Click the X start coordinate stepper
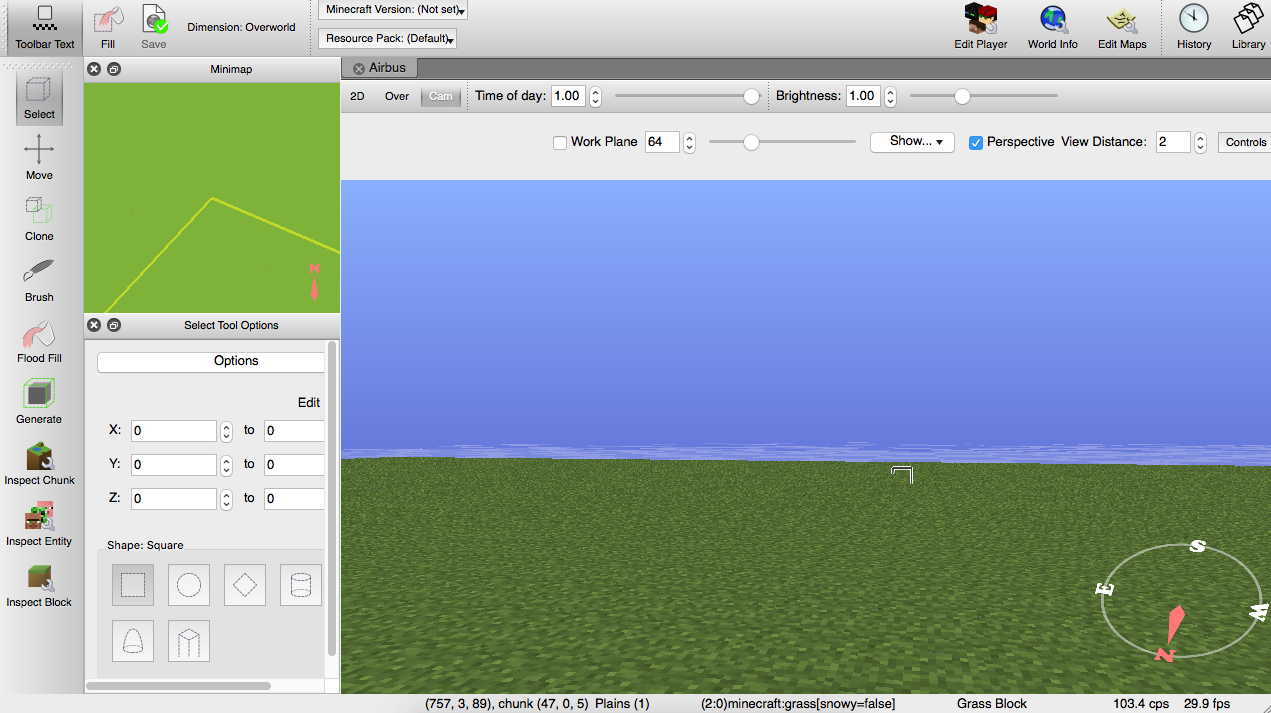This screenshot has width=1271, height=713. pos(226,431)
